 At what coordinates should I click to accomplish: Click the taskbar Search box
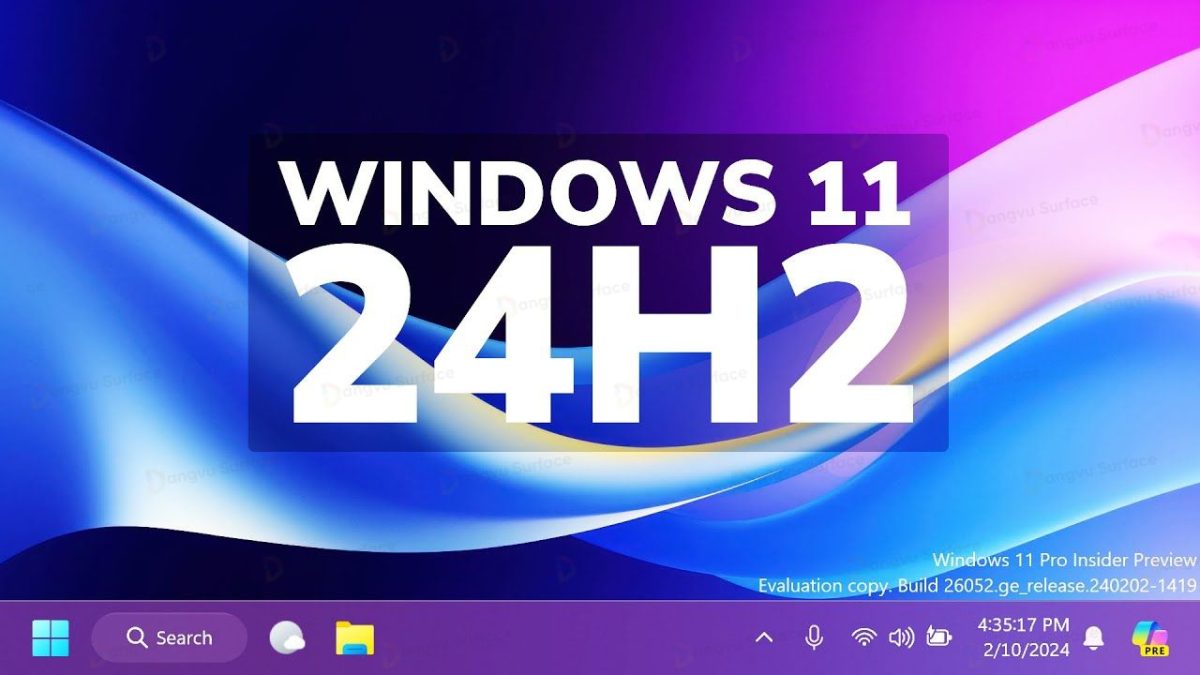(169, 638)
